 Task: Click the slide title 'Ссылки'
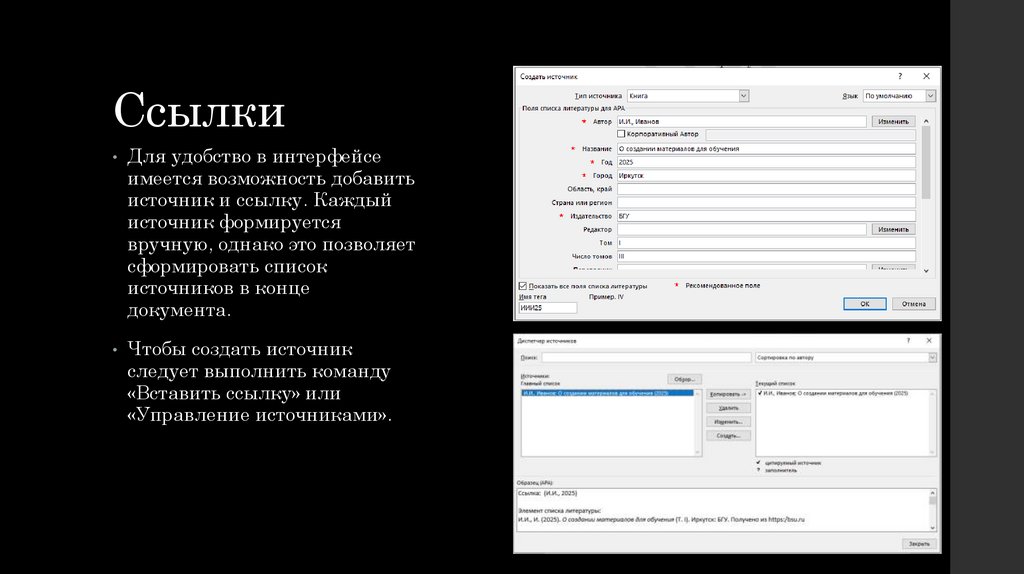[x=199, y=110]
